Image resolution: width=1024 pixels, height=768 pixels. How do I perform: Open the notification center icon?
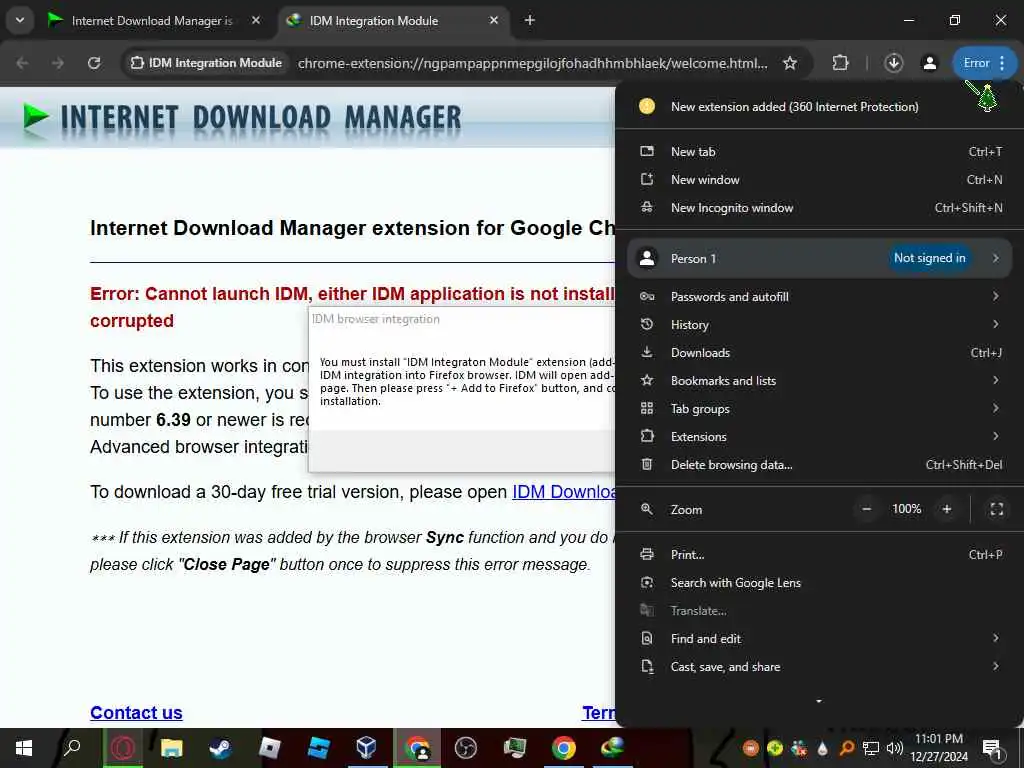point(993,748)
